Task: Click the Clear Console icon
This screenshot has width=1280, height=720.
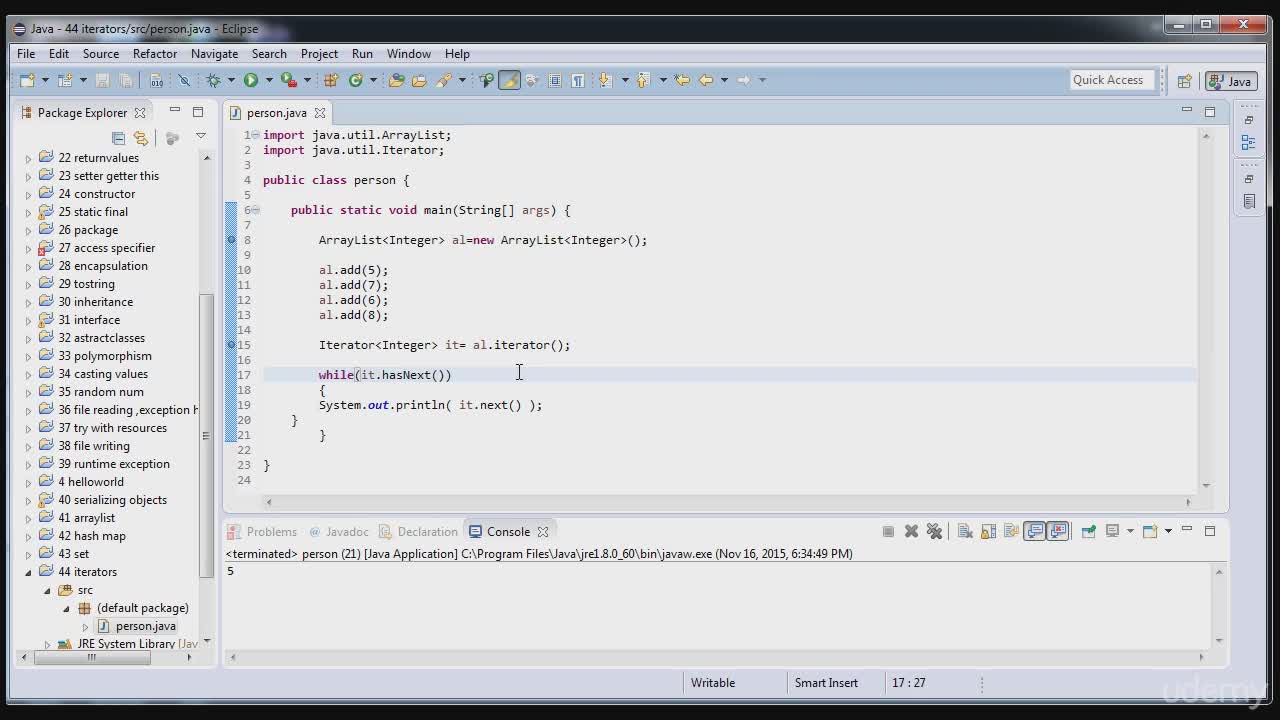Action: pyautogui.click(x=965, y=532)
